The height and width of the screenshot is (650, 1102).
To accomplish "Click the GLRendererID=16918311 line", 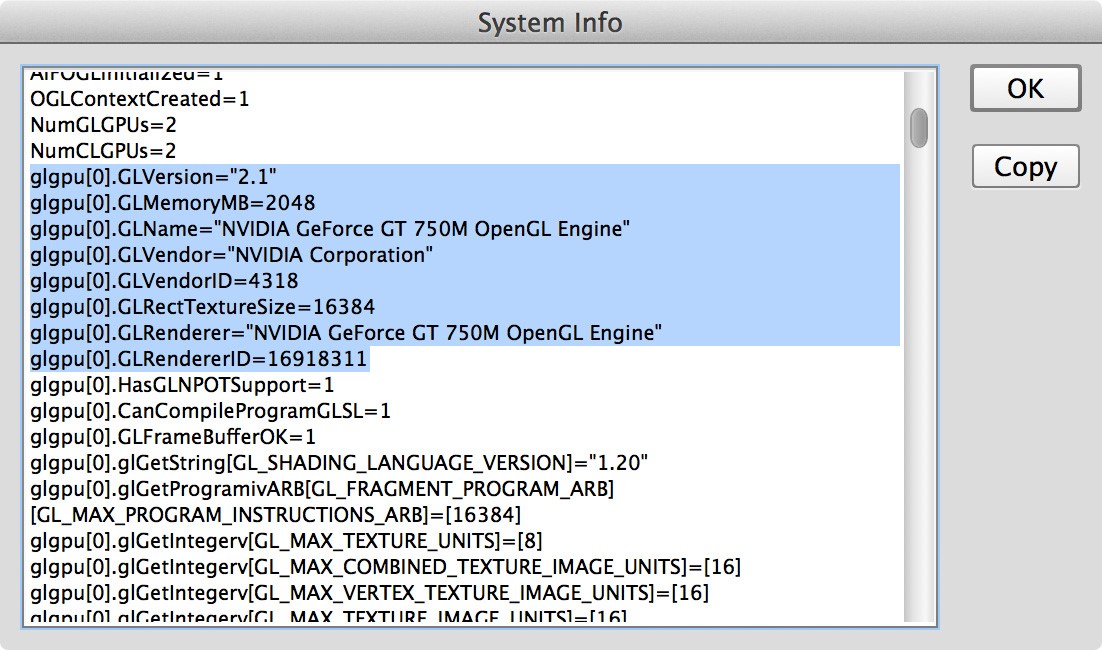I will pos(199,358).
